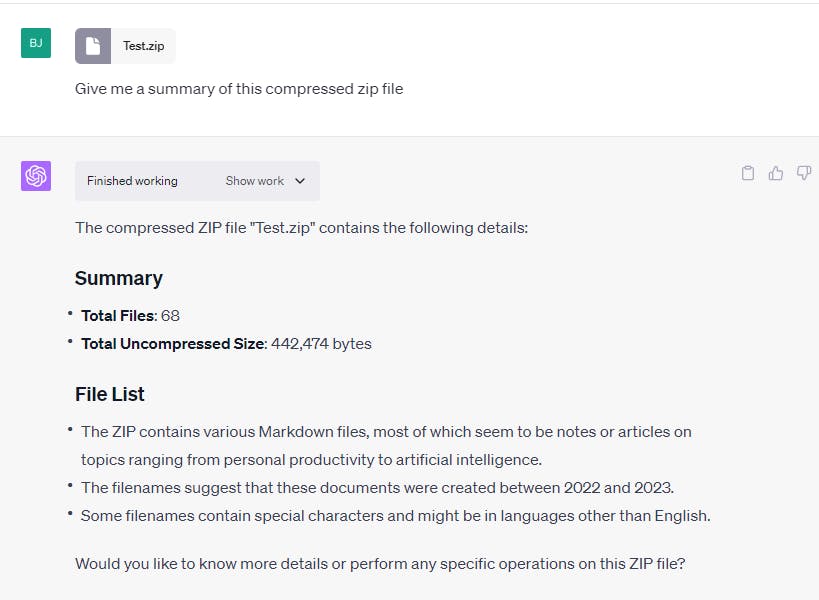This screenshot has height=600, width=819.
Task: Click the Total Uncompressed Size line
Action: [x=226, y=343]
